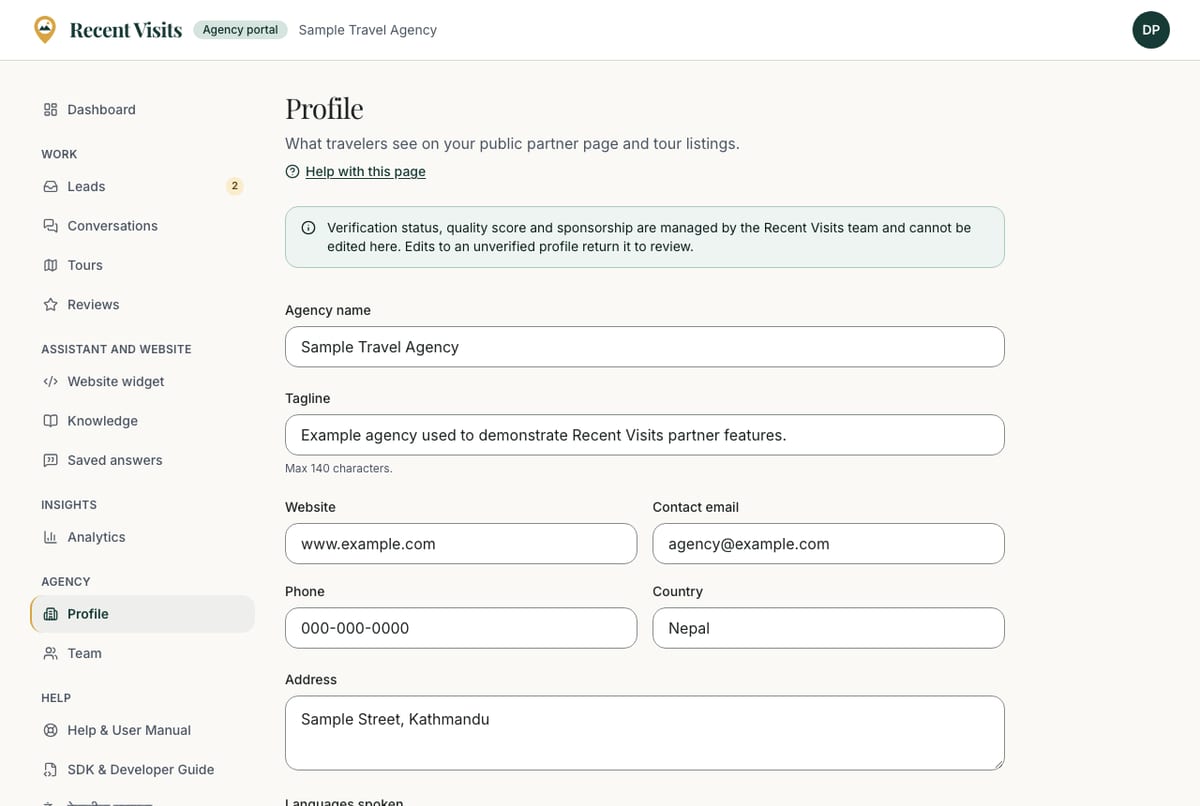
Task: Focus the Website field with www.example.com
Action: coord(461,544)
